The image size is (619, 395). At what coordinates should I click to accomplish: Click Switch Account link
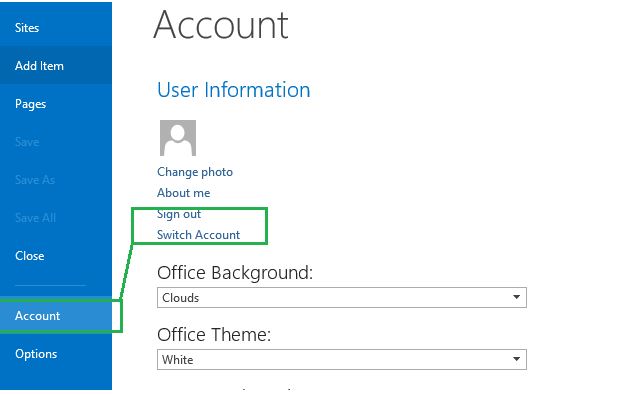(198, 235)
